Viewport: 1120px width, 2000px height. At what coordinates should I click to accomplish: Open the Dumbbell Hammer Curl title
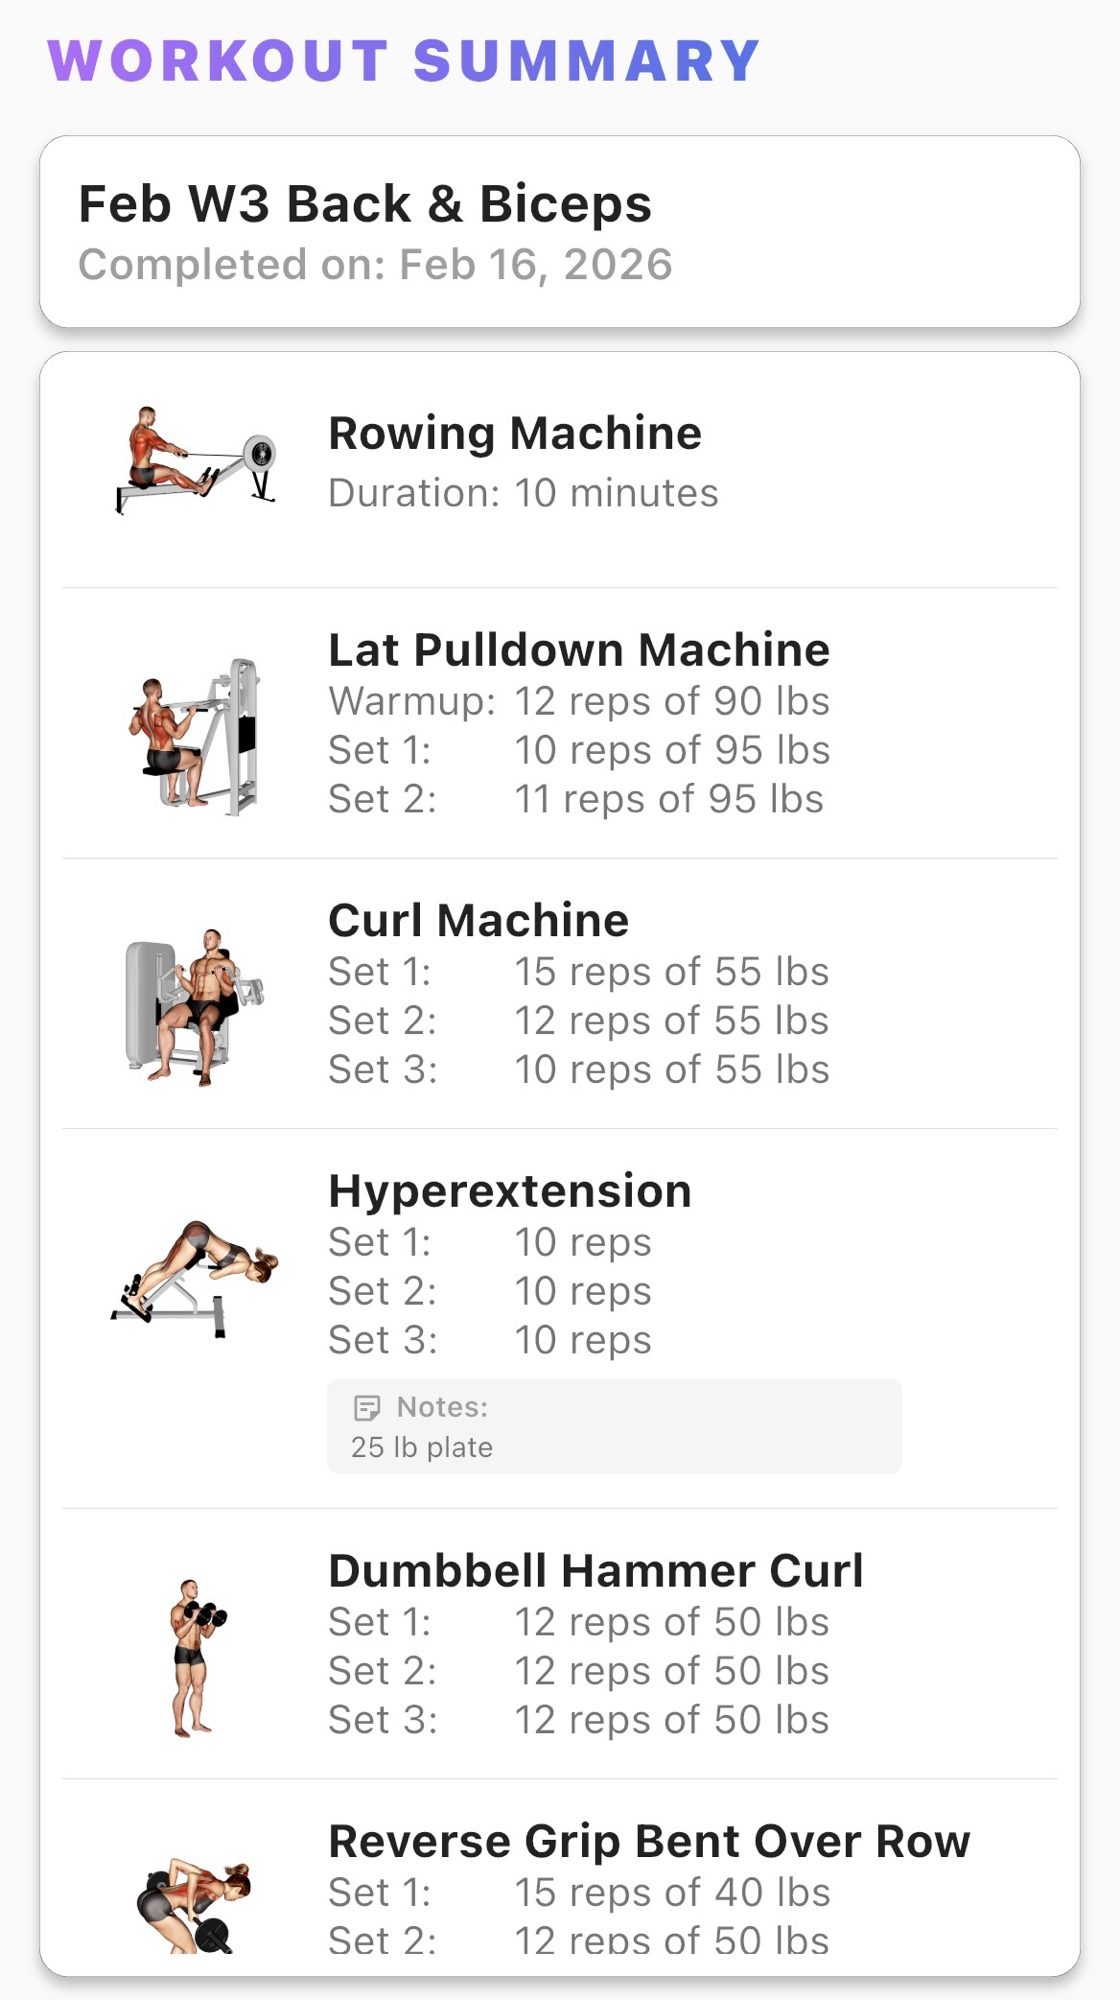coord(595,1571)
